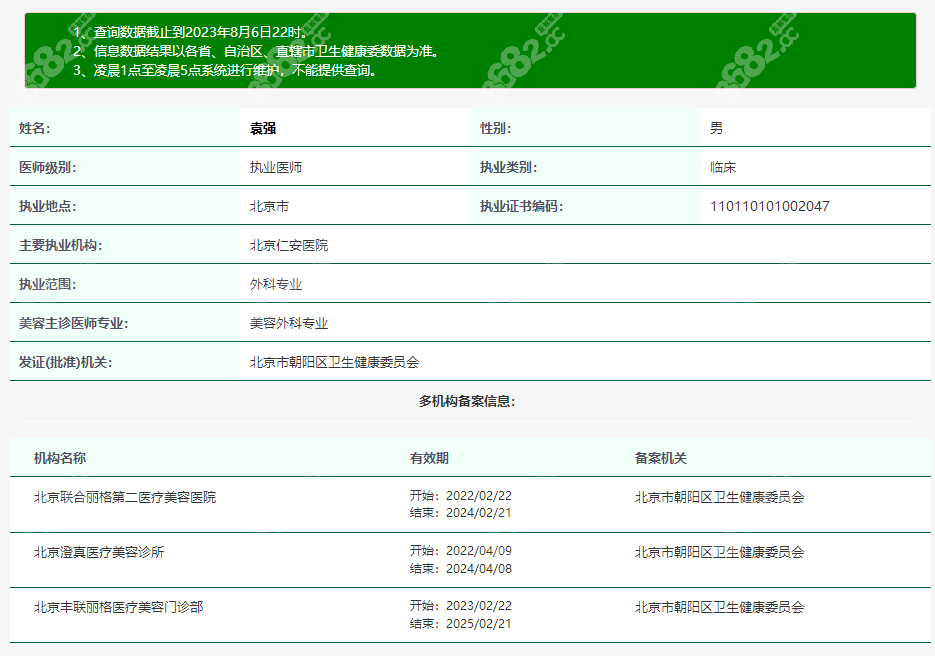935x656 pixels.
Task: Click end date 2024/02/21
Action: pyautogui.click(x=479, y=513)
